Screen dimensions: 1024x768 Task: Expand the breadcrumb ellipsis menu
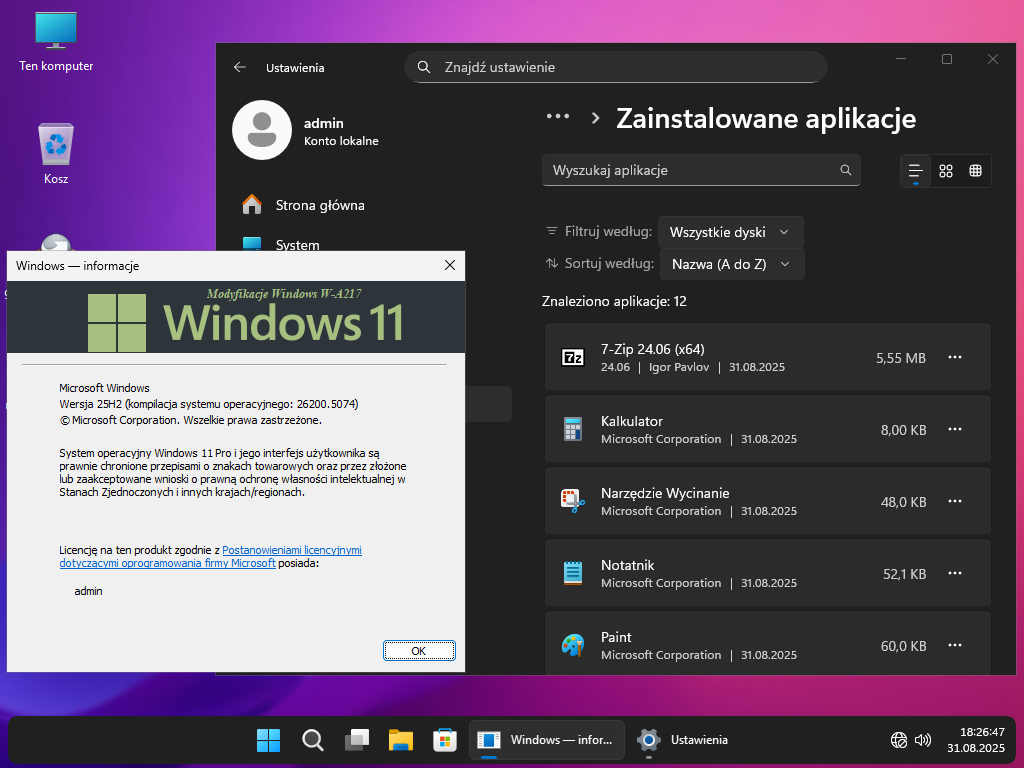(557, 117)
